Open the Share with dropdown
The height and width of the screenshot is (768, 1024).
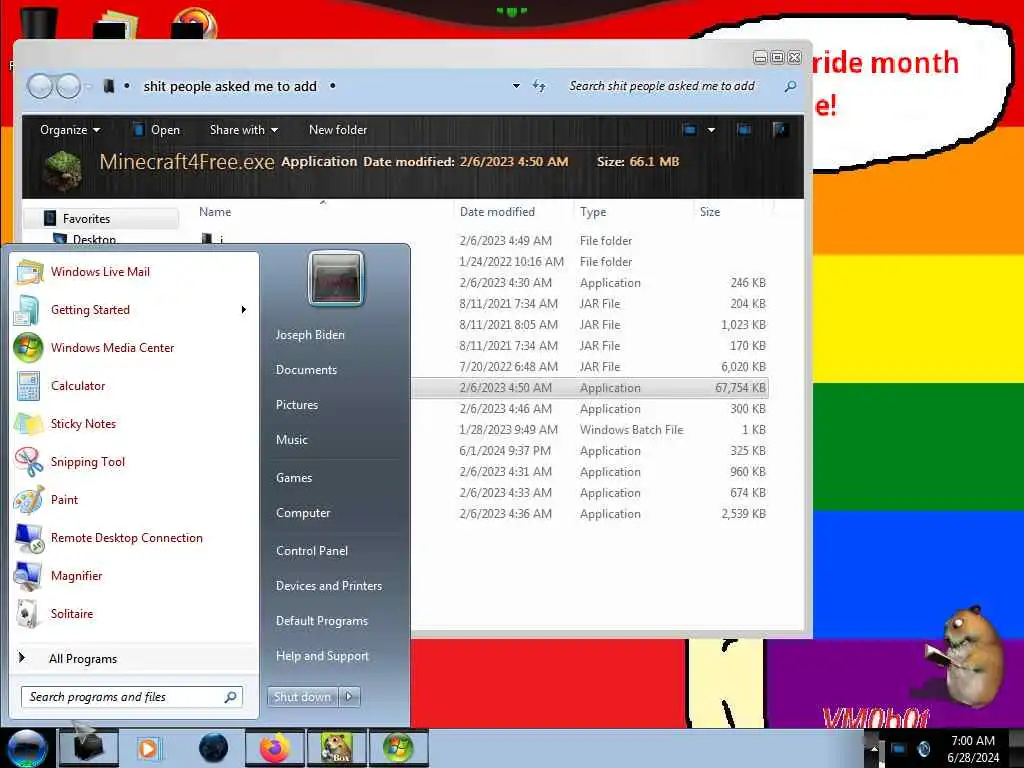coord(244,130)
